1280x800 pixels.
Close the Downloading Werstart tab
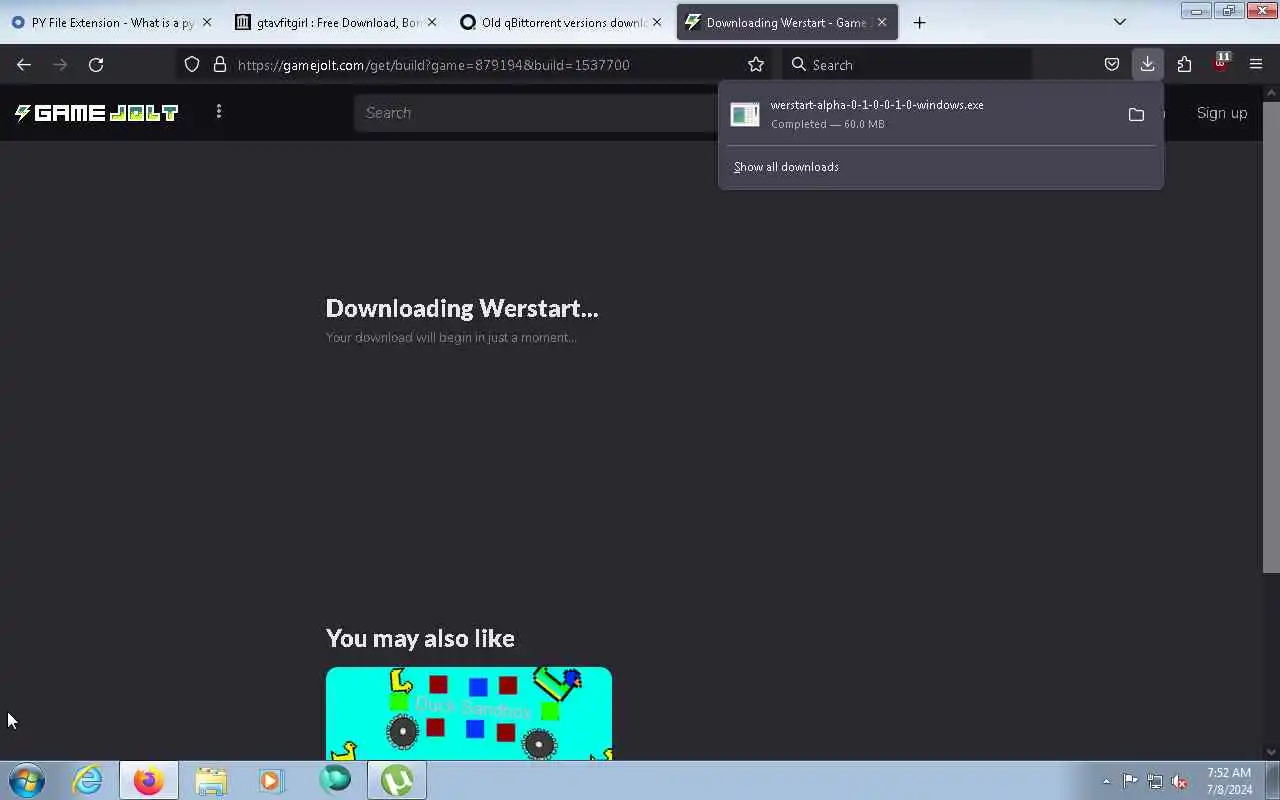(x=882, y=22)
